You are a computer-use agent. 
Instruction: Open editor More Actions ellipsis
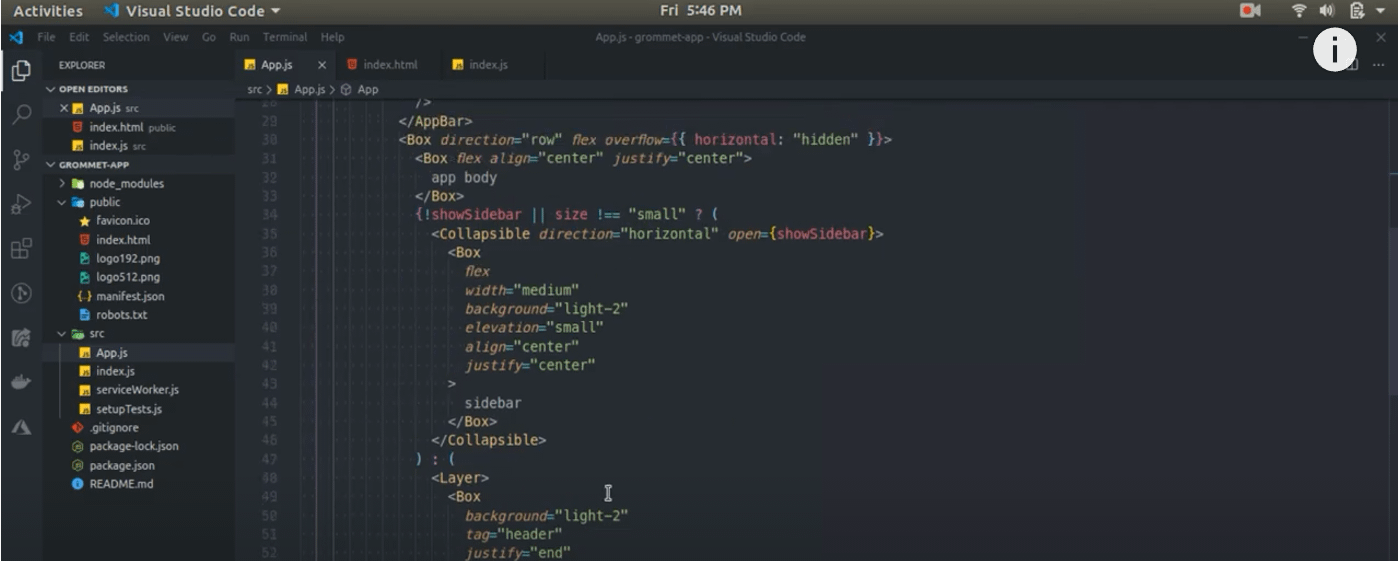1379,65
